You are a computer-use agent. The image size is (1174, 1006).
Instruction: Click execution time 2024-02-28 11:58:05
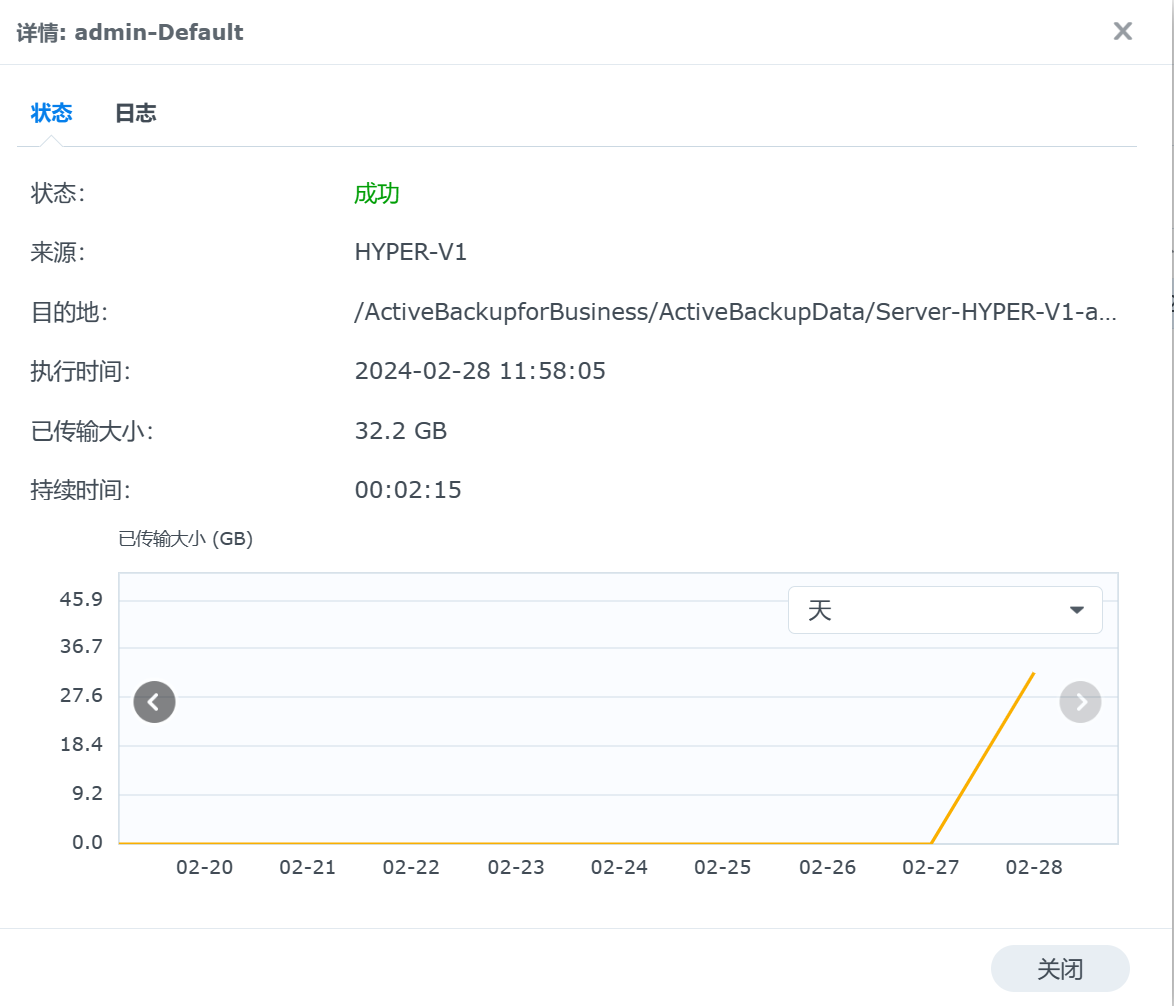(x=480, y=371)
